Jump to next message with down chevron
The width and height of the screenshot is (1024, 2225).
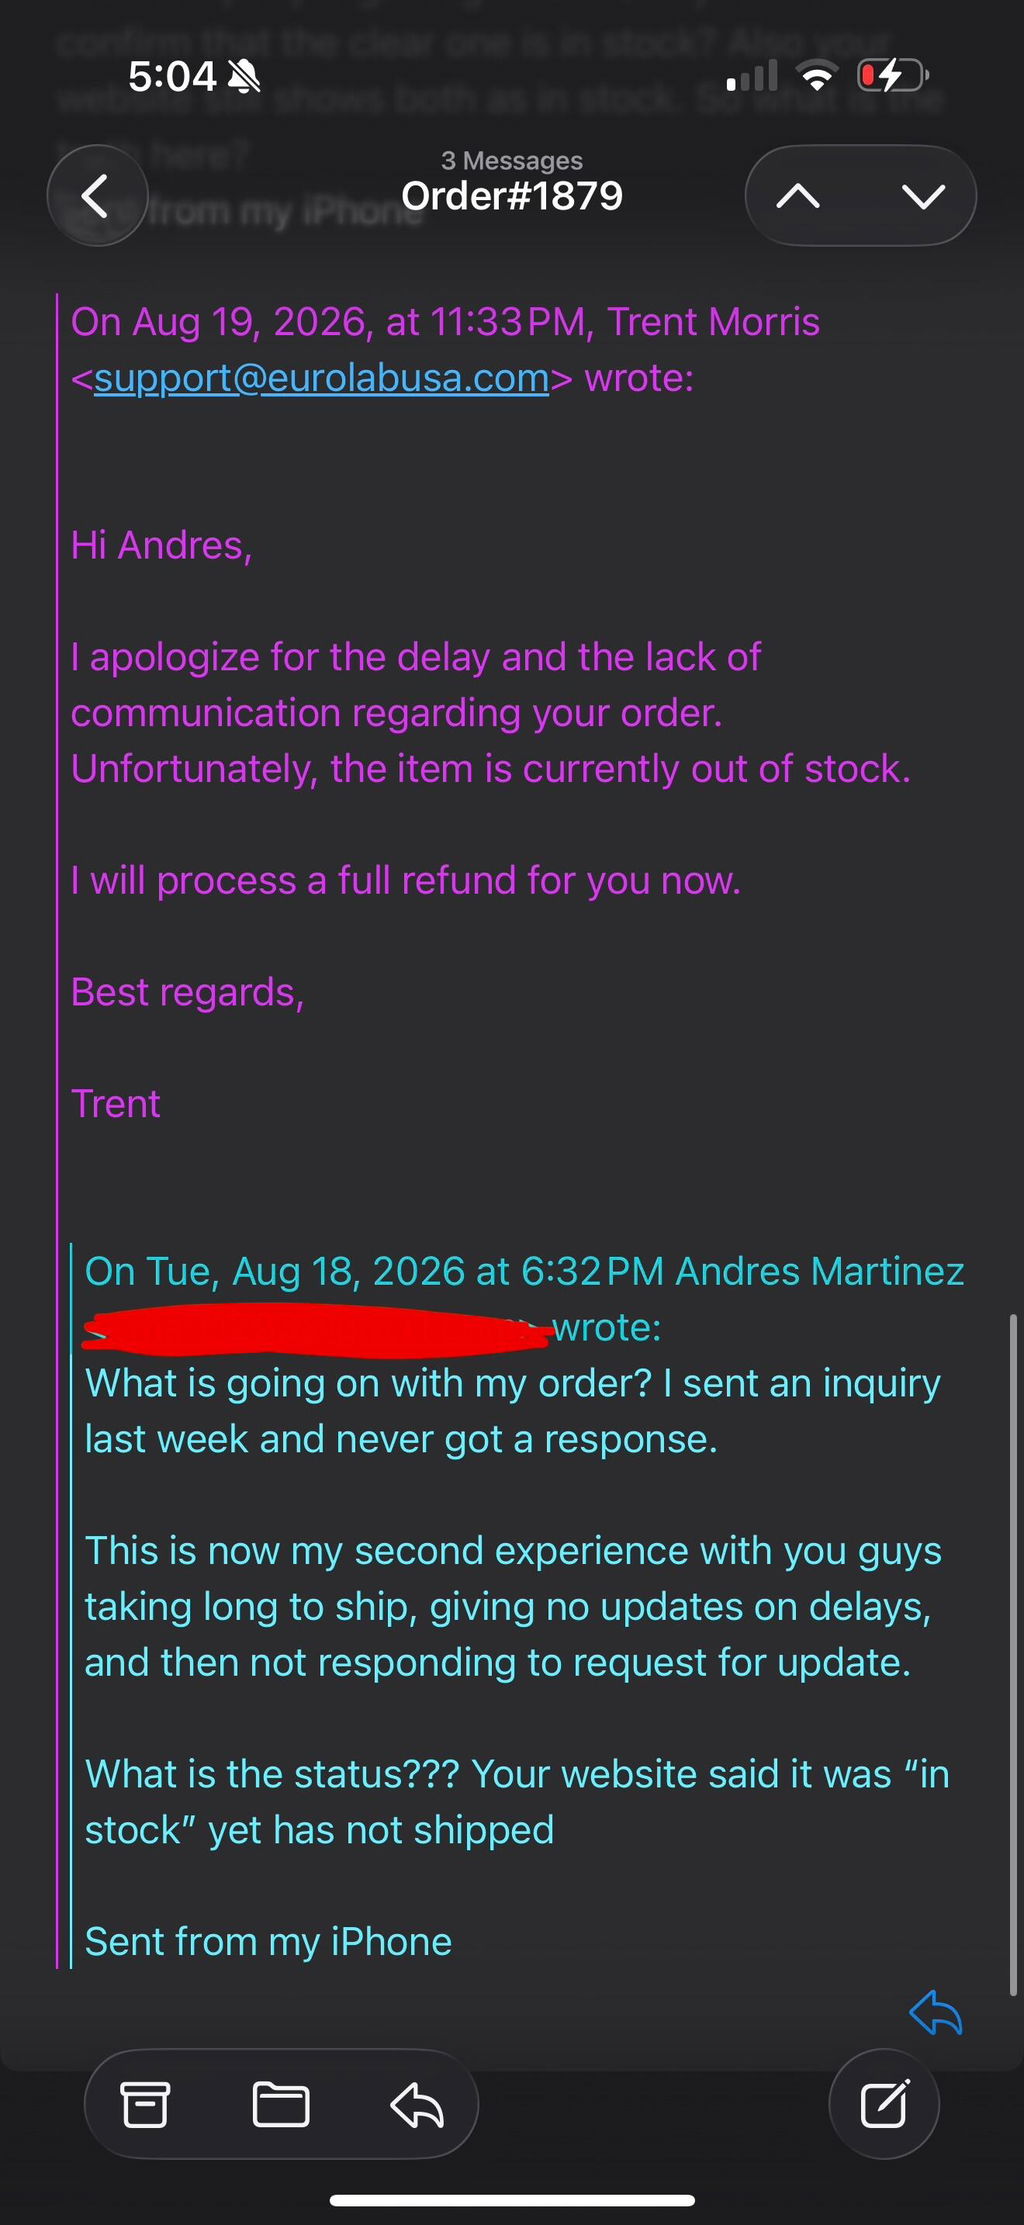pyautogui.click(x=923, y=196)
